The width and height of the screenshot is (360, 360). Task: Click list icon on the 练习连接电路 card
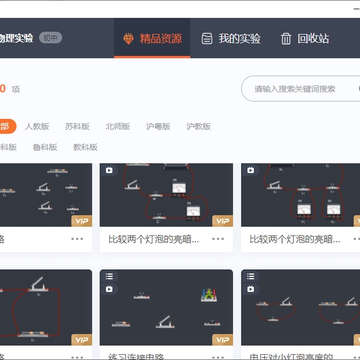[x=109, y=276]
